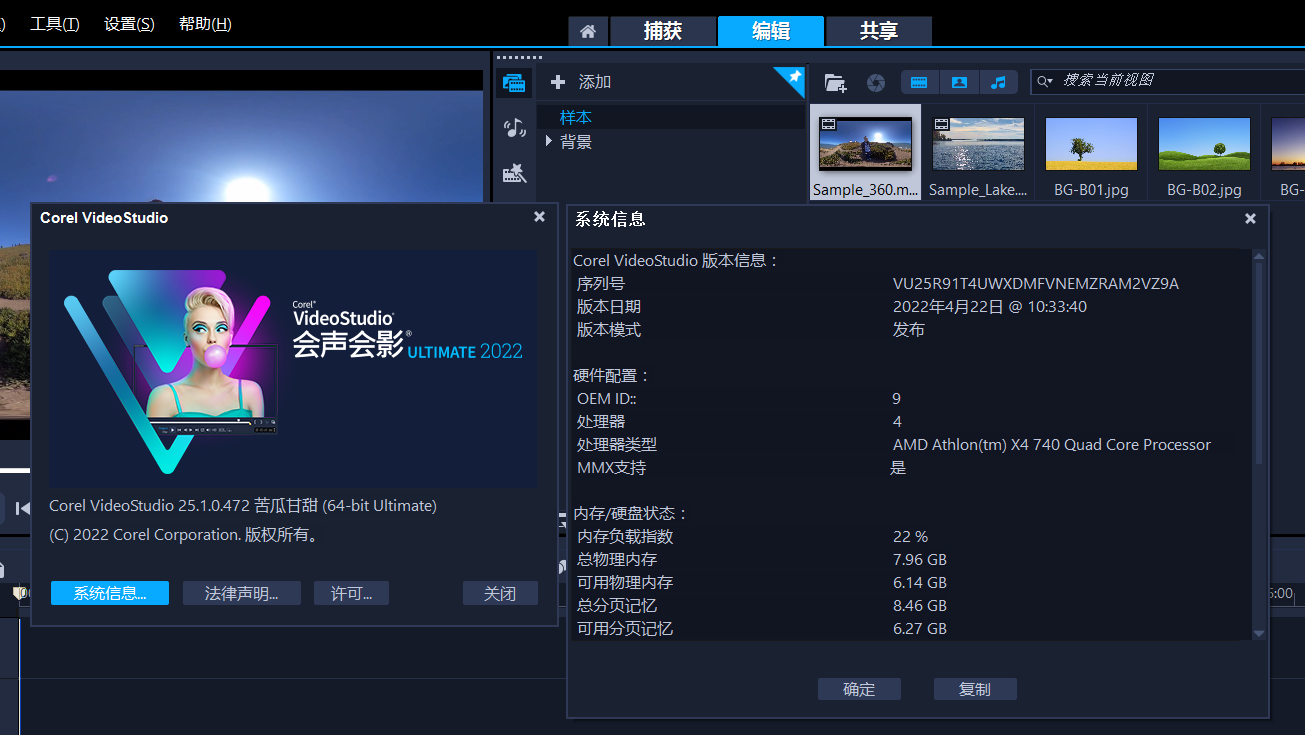Click the VideoStudio Ultimate 2022 splash image

(x=294, y=368)
